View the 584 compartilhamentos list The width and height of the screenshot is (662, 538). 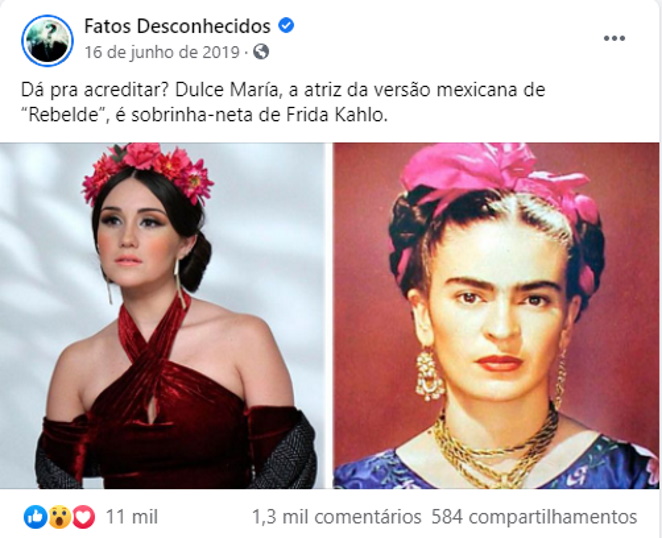(x=534, y=517)
